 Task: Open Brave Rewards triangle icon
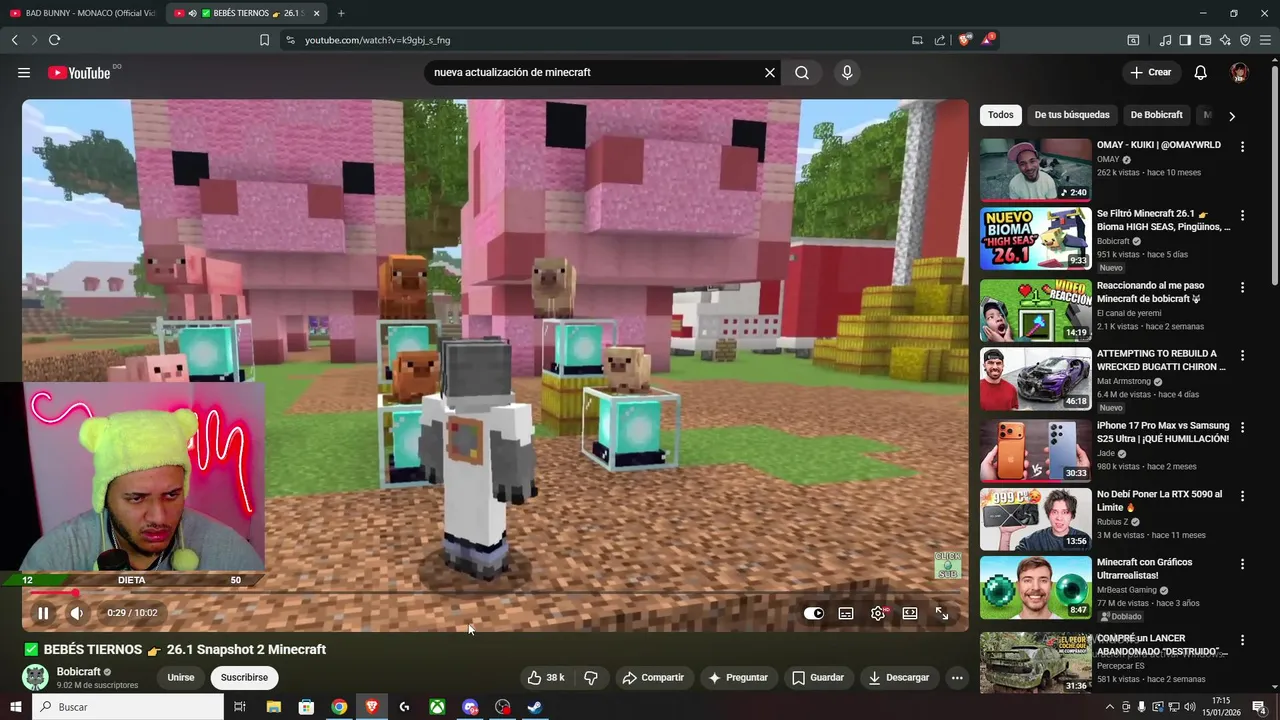(988, 40)
